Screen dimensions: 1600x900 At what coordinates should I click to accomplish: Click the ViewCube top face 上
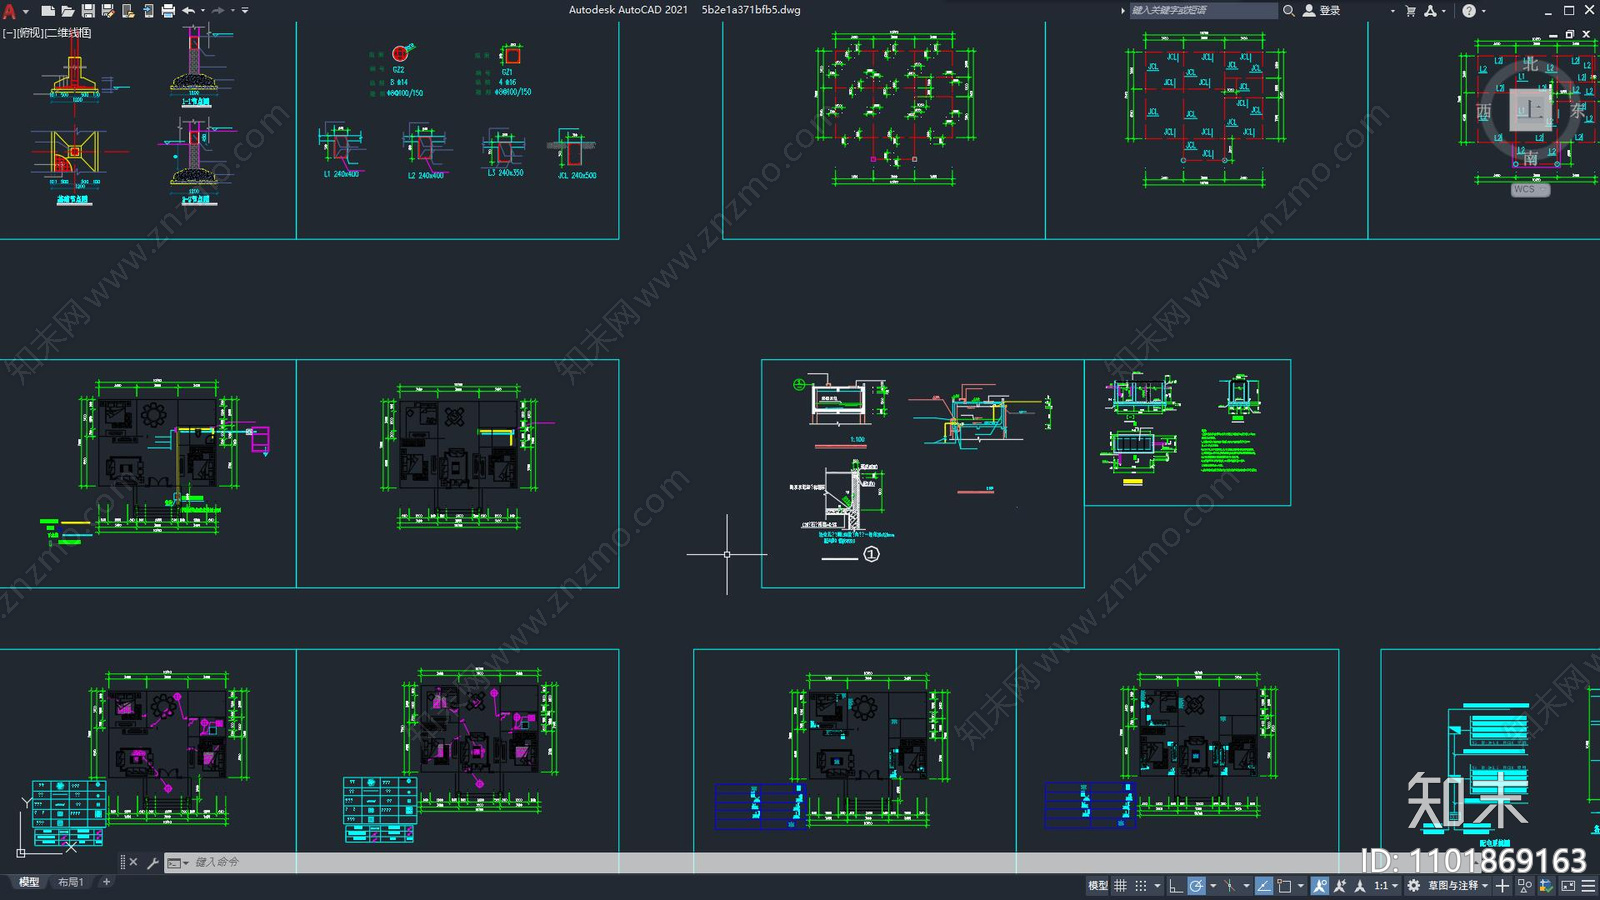coord(1530,110)
